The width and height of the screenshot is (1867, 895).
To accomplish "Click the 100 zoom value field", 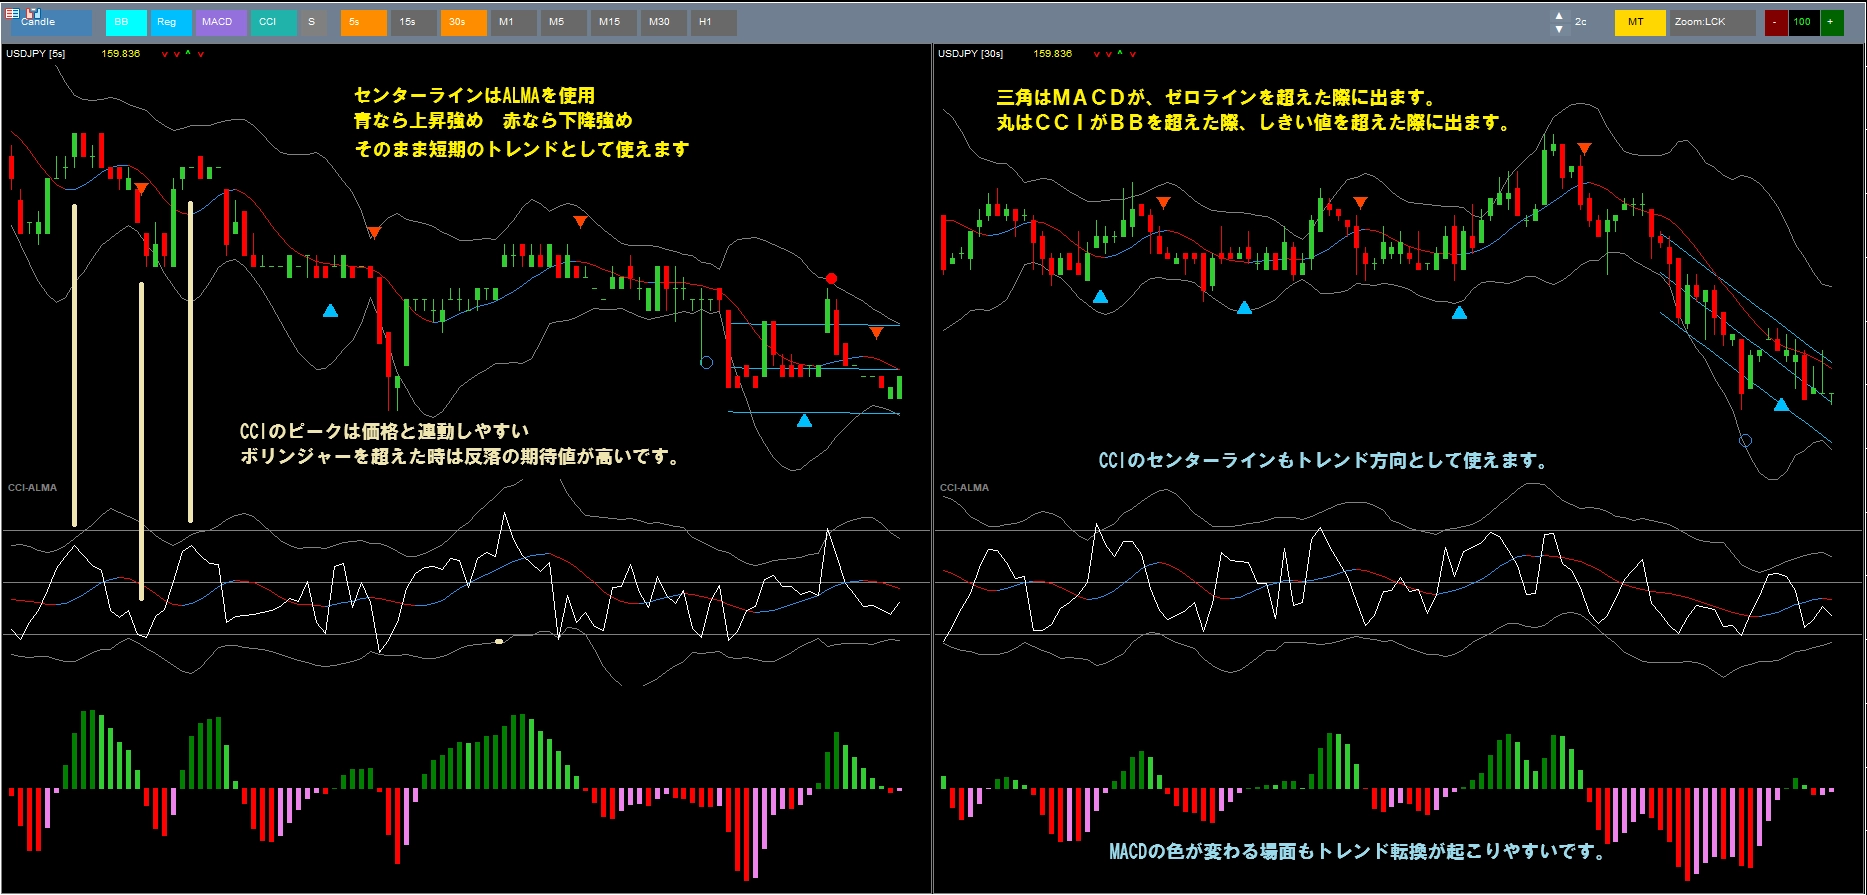I will point(1804,23).
